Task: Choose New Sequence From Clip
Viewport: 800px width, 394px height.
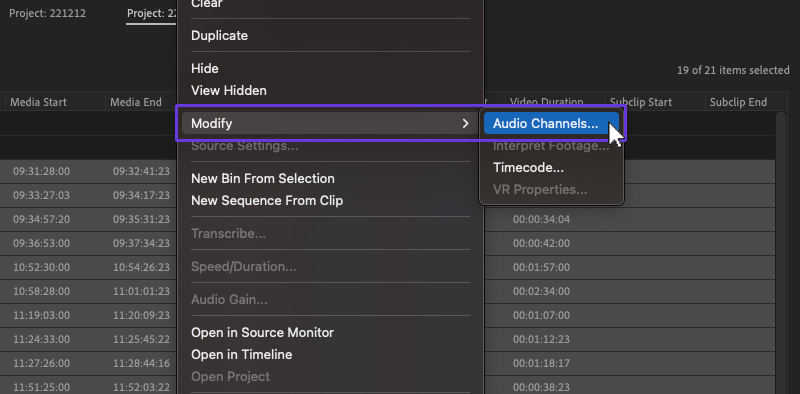Action: pyautogui.click(x=267, y=201)
